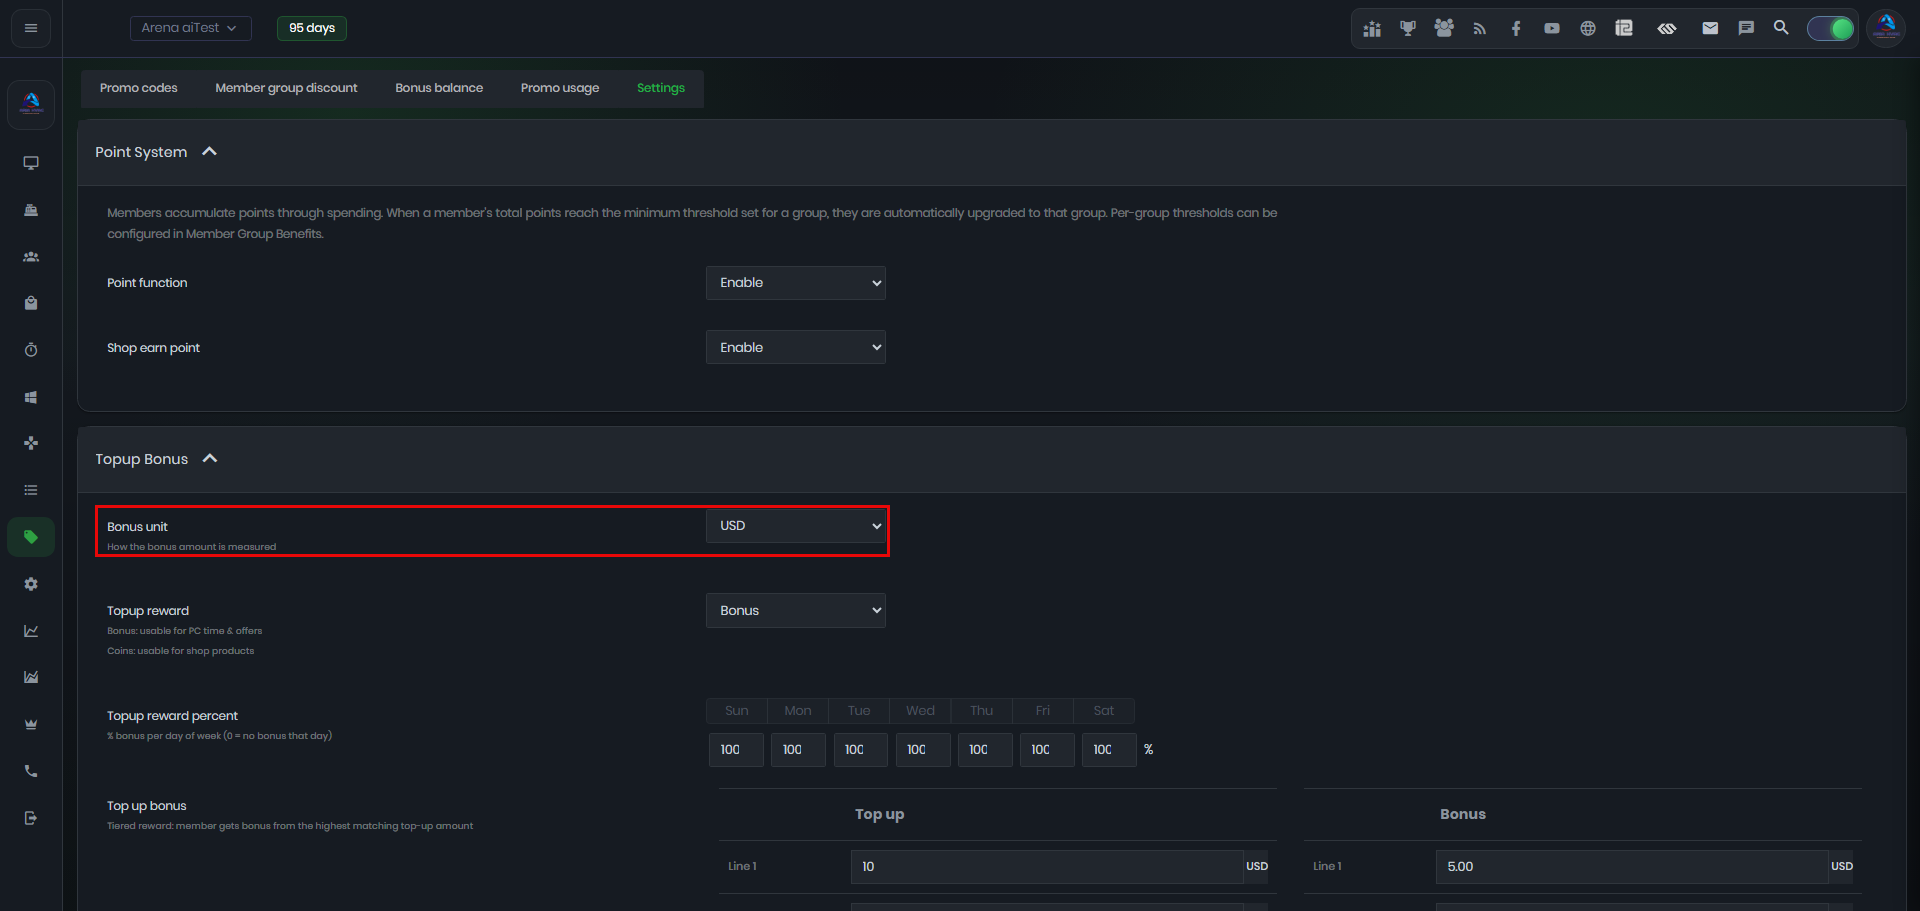This screenshot has height=911, width=1920.
Task: Click the cafe logo in left sidebar
Action: tap(31, 104)
